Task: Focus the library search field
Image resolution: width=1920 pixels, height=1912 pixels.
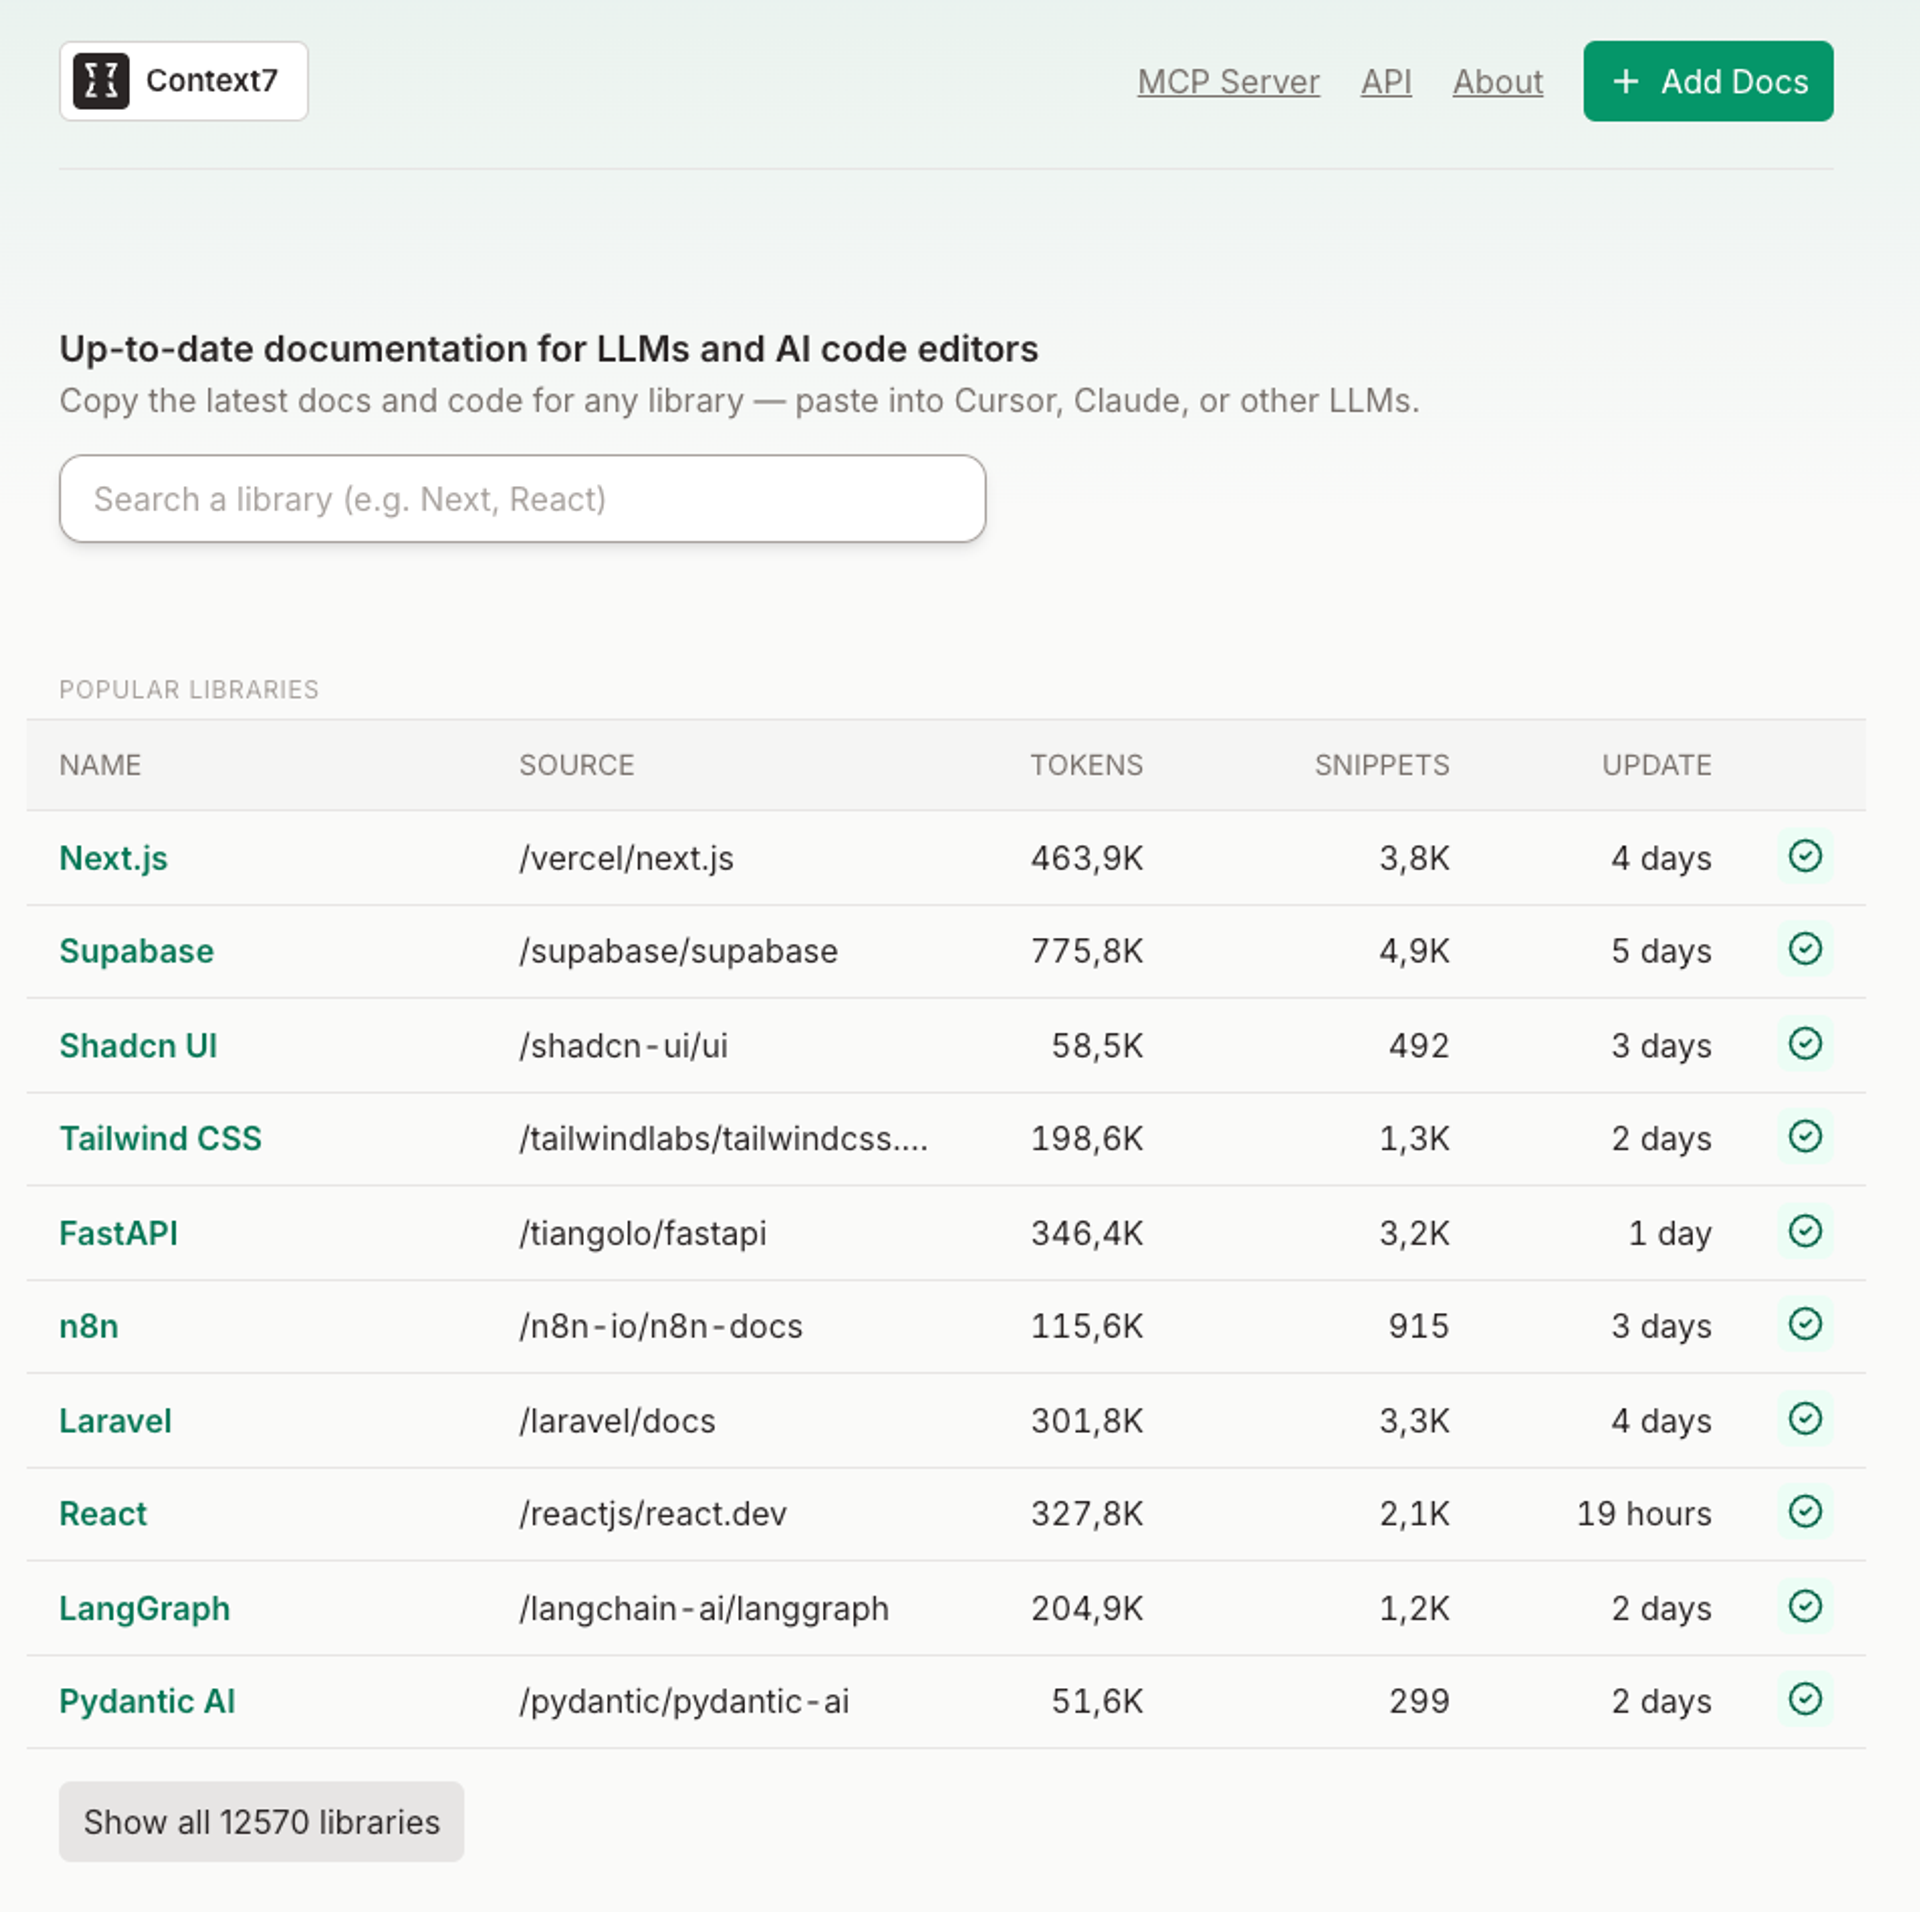Action: coord(522,499)
